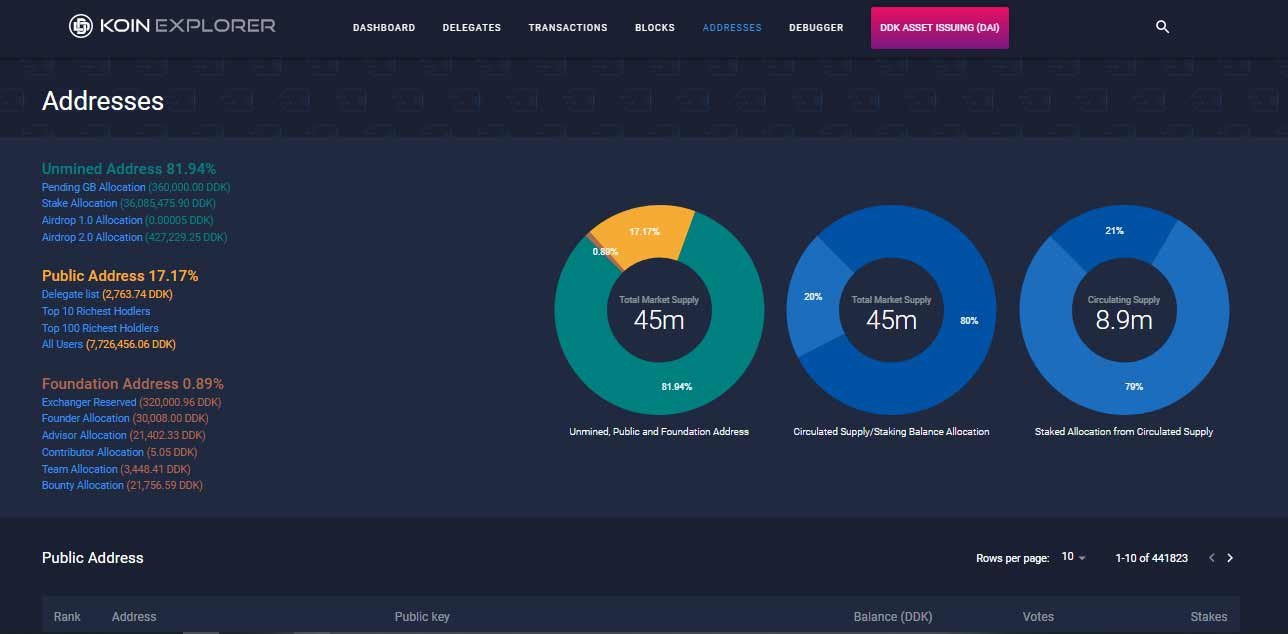Open the Bounty Allocation link

pyautogui.click(x=83, y=485)
